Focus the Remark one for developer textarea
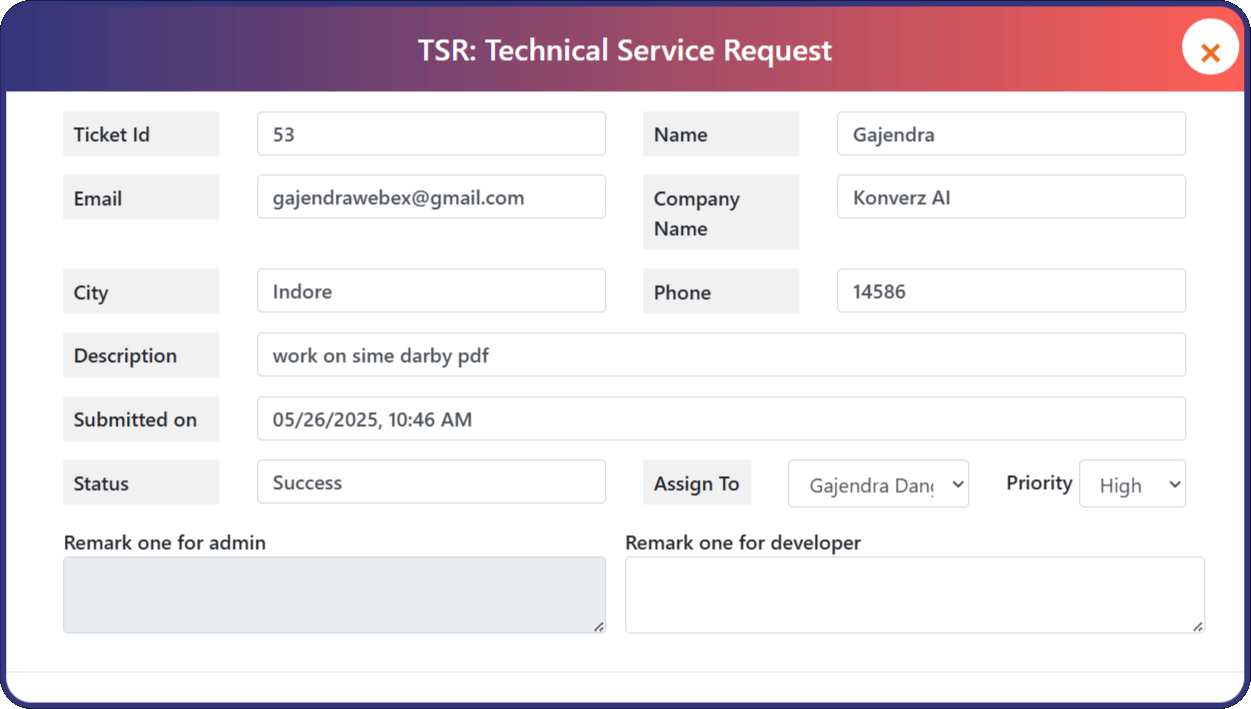 (914, 595)
